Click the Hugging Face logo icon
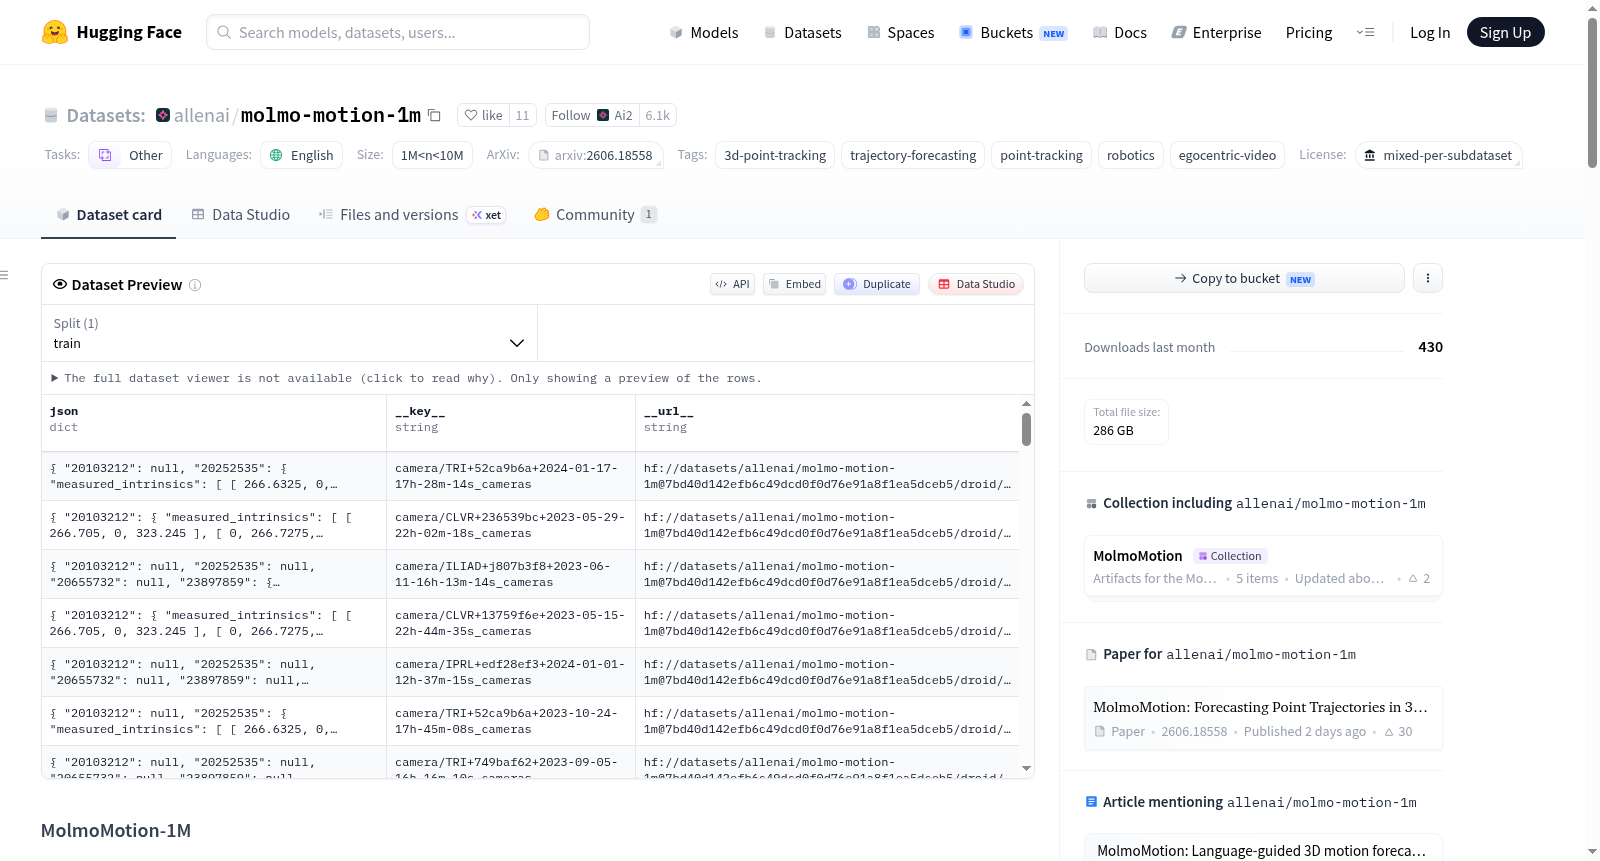This screenshot has width=1600, height=861. [x=55, y=32]
